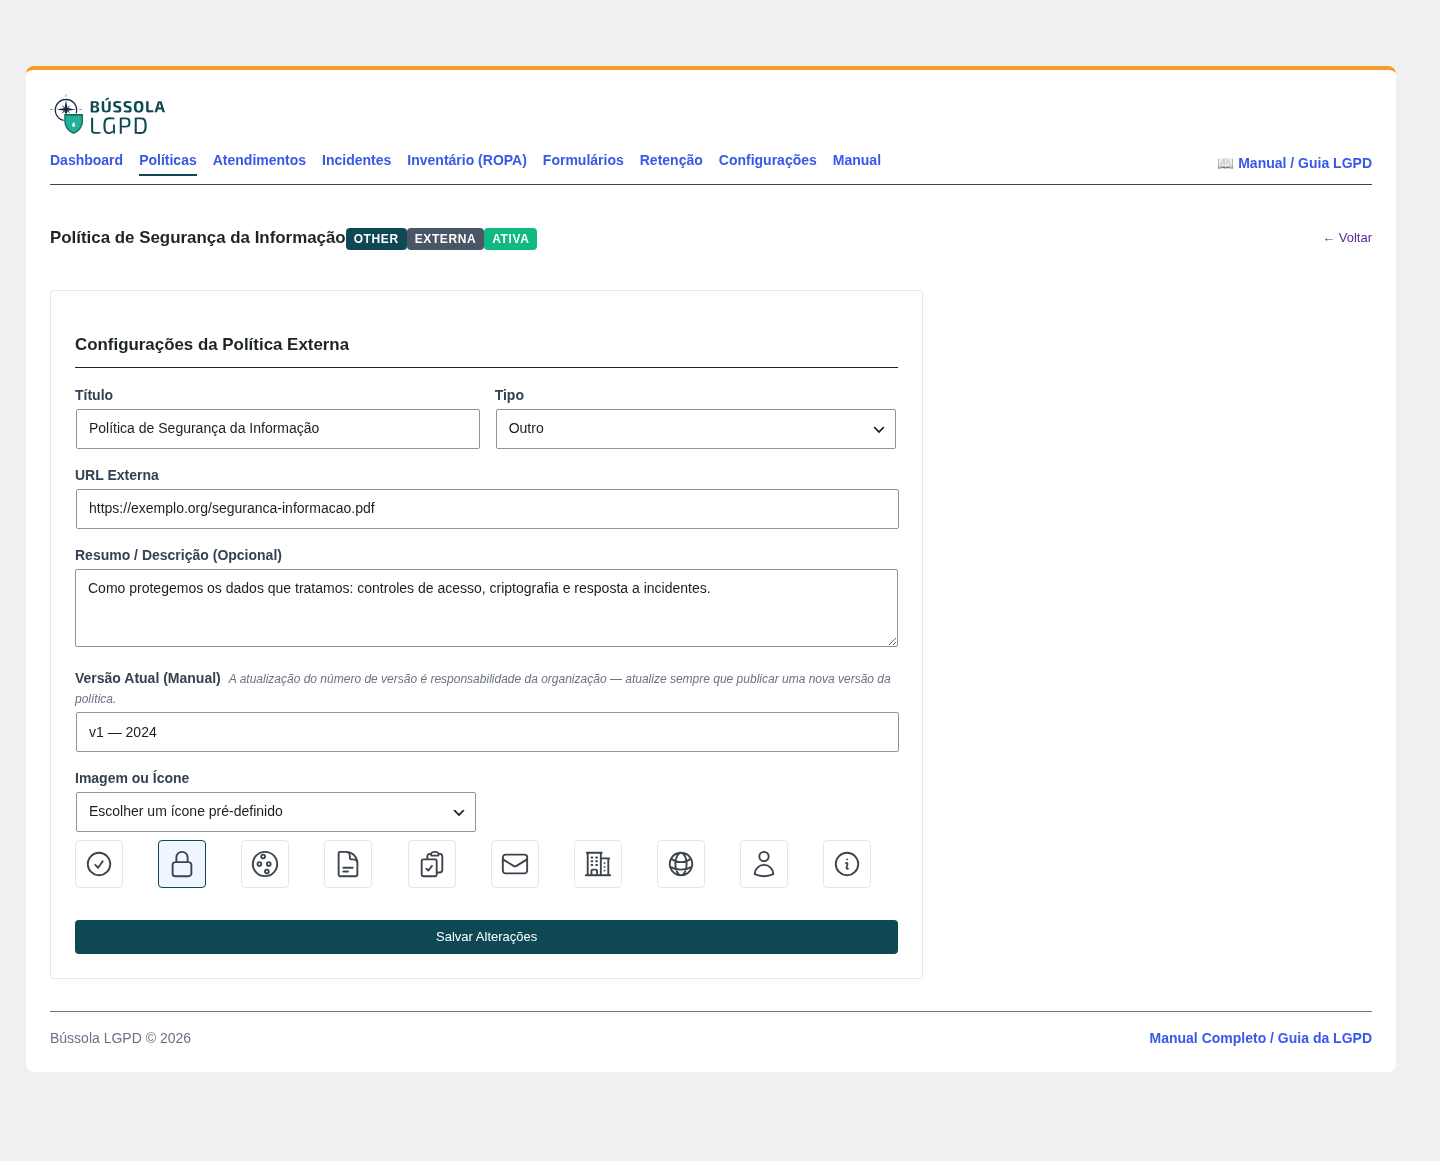Focus the Título input field
This screenshot has width=1440, height=1161.
coord(278,429)
